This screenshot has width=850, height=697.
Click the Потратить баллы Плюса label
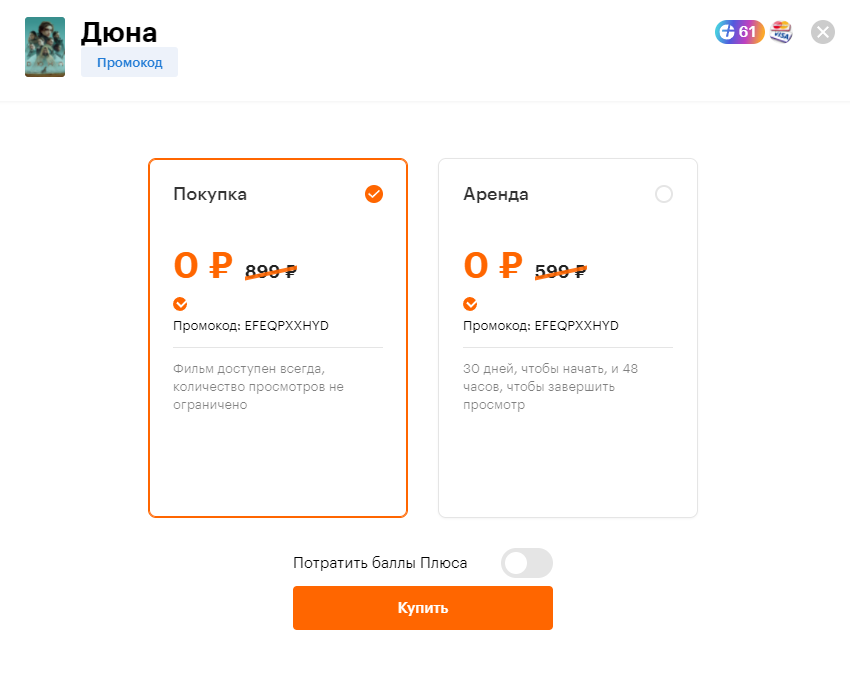point(380,563)
